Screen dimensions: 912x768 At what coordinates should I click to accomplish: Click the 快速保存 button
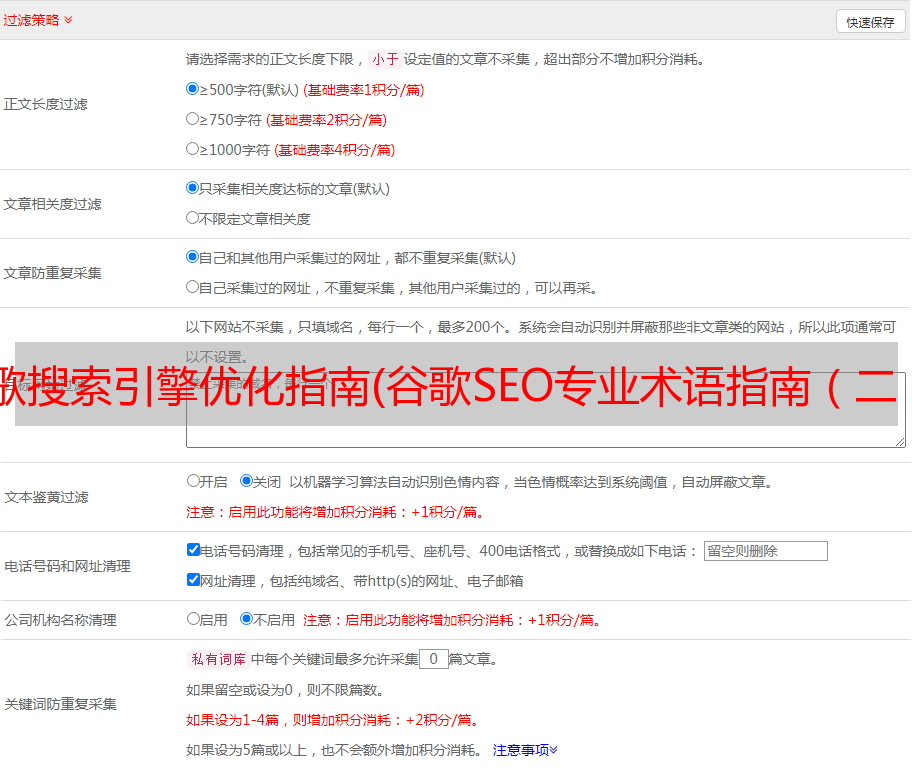tap(870, 22)
